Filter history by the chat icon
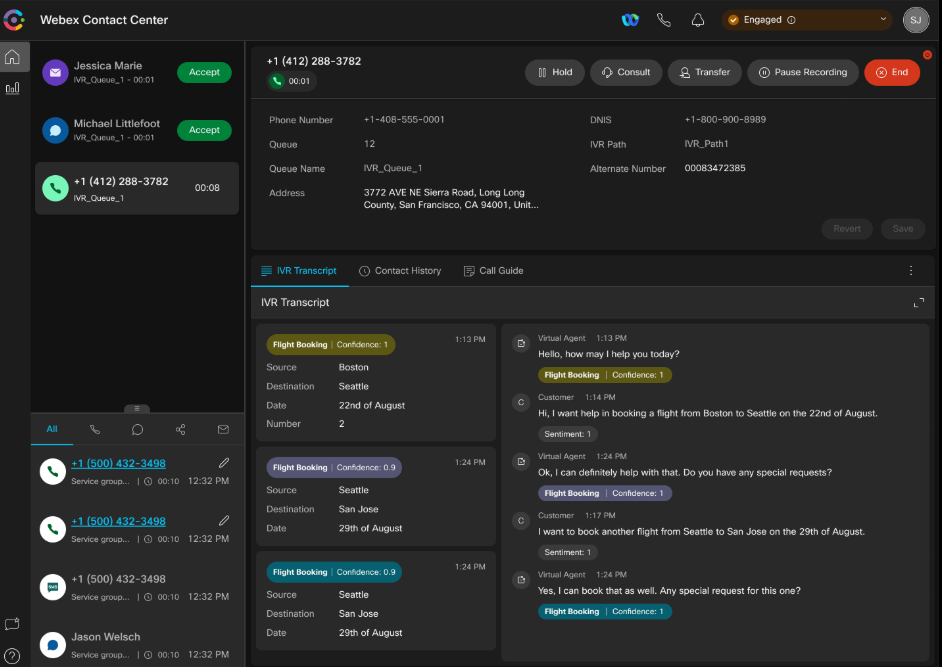The height and width of the screenshot is (667, 942). pyautogui.click(x=138, y=429)
